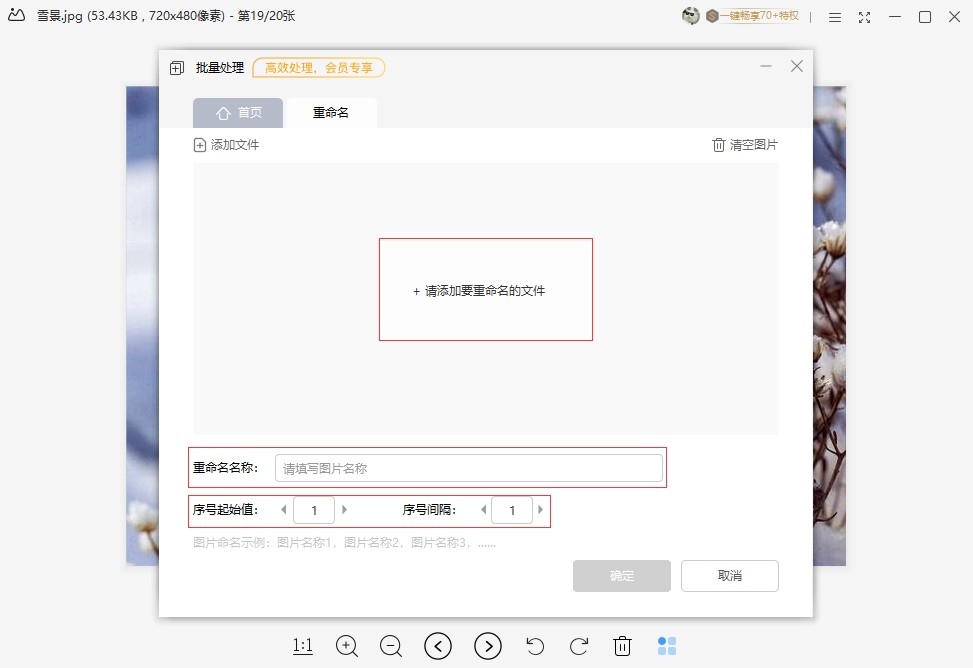This screenshot has height=668, width=973.
Task: Click the 添加文件 add-file icon
Action: coord(199,144)
